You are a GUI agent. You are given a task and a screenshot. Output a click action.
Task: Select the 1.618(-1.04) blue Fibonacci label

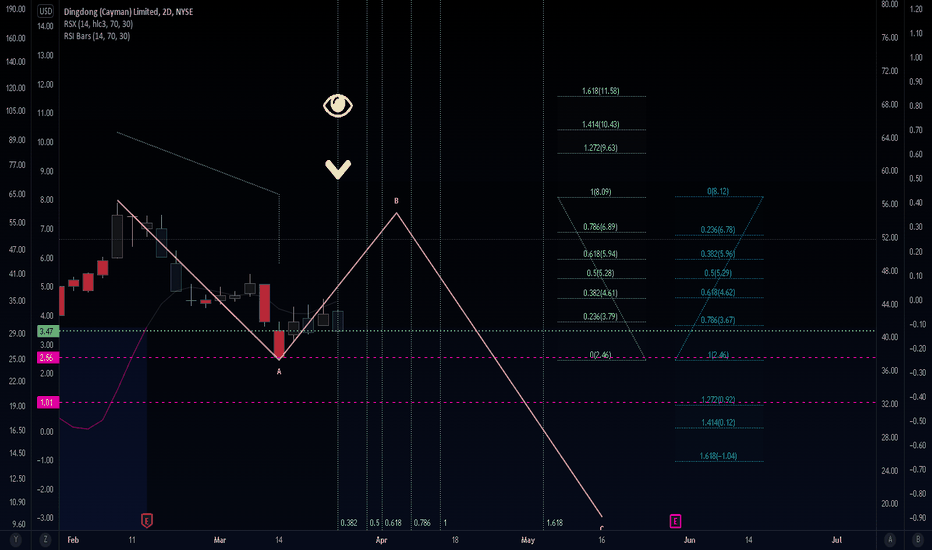(x=718, y=456)
